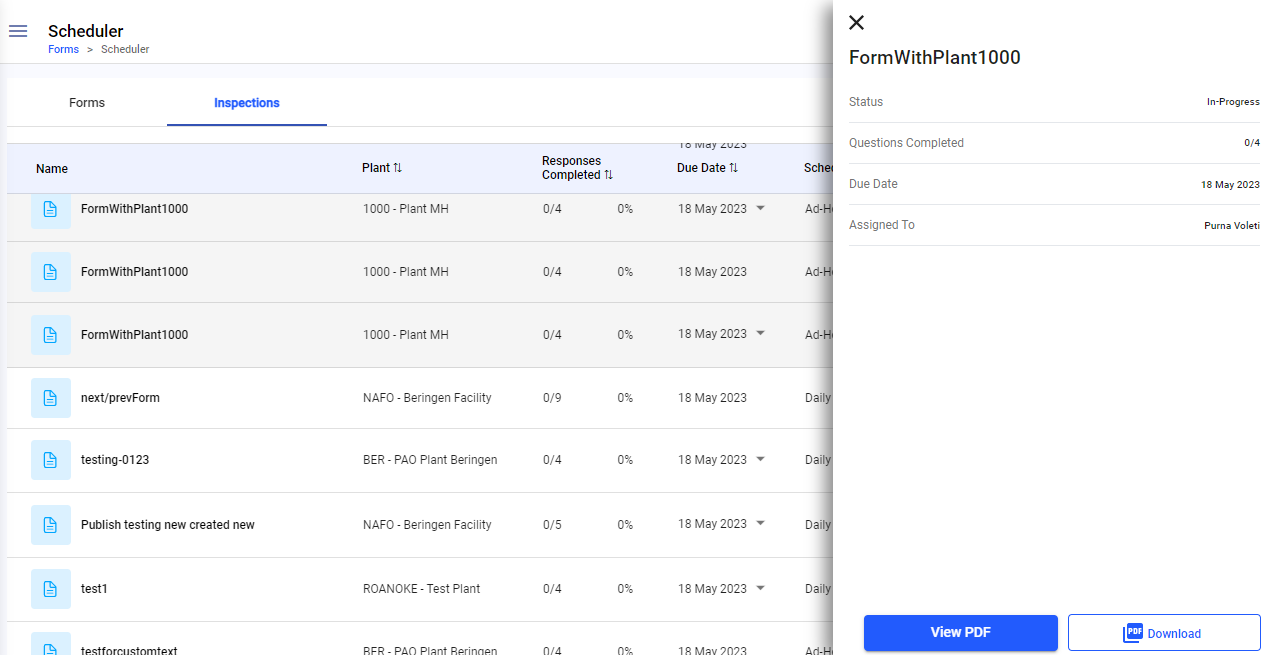Screen dimensions: 1273x655
Task: Click the Name column header
Action: (x=52, y=169)
